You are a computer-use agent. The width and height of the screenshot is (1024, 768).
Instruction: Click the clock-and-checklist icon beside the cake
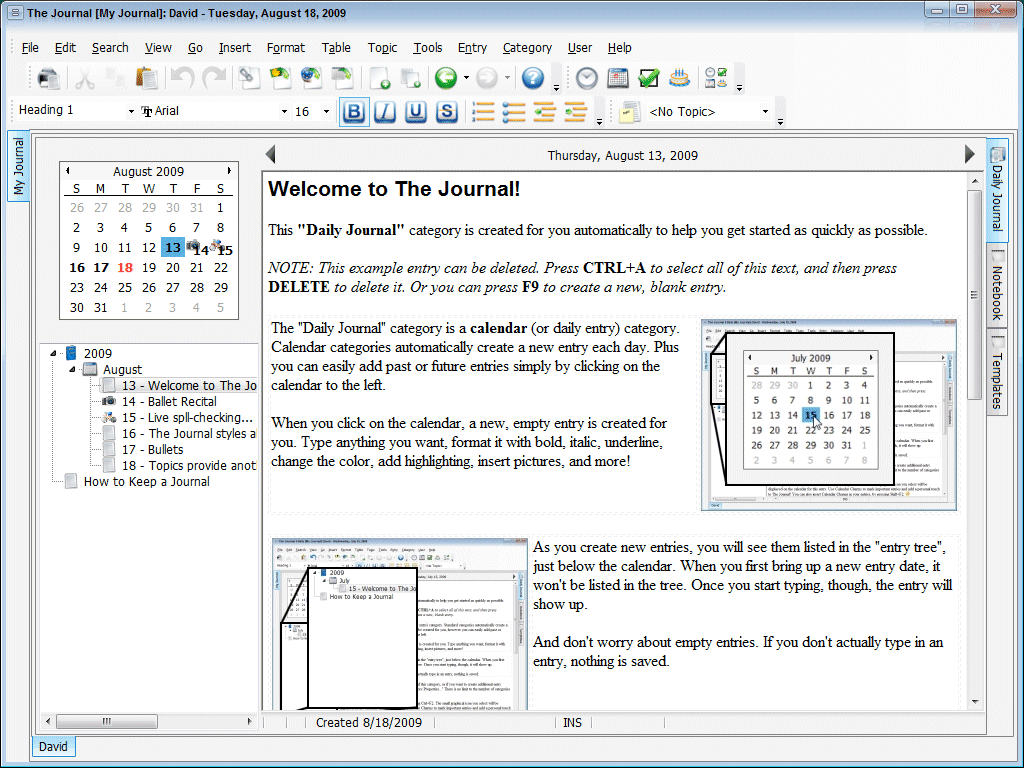click(x=716, y=78)
